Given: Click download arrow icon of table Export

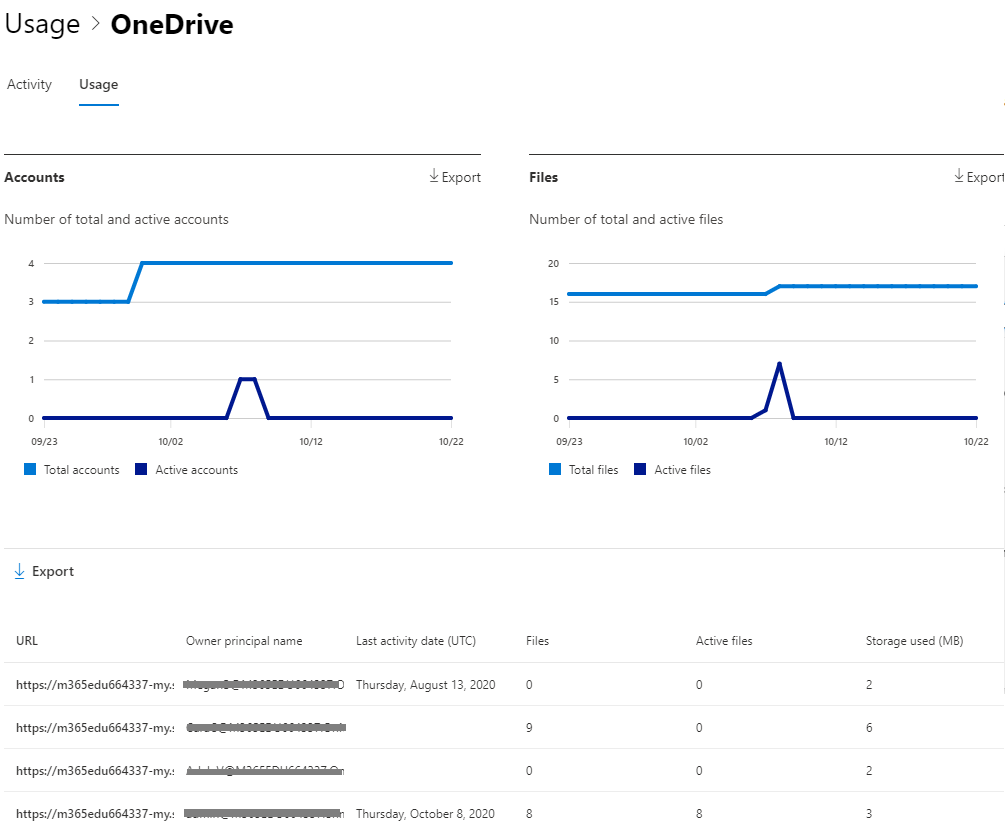Looking at the screenshot, I should click(x=19, y=571).
